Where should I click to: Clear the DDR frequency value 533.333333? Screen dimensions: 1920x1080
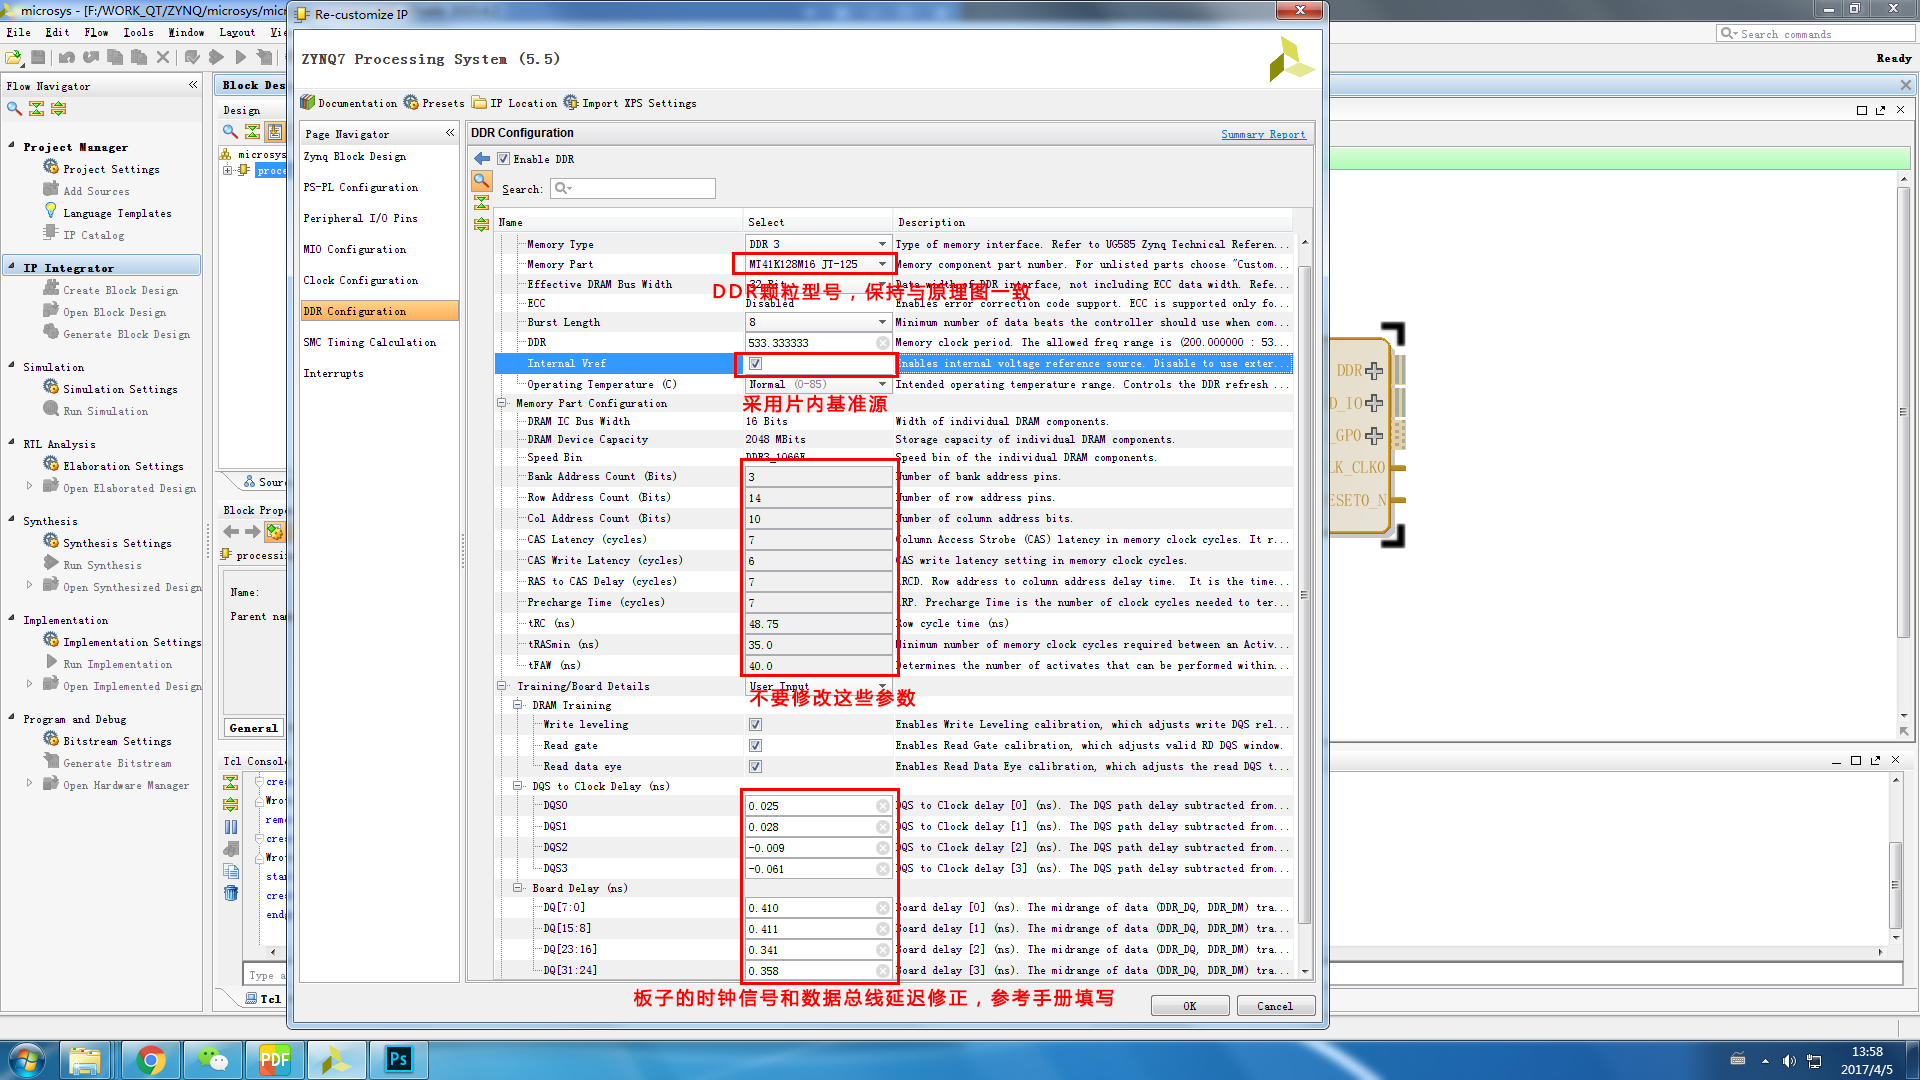click(x=883, y=343)
